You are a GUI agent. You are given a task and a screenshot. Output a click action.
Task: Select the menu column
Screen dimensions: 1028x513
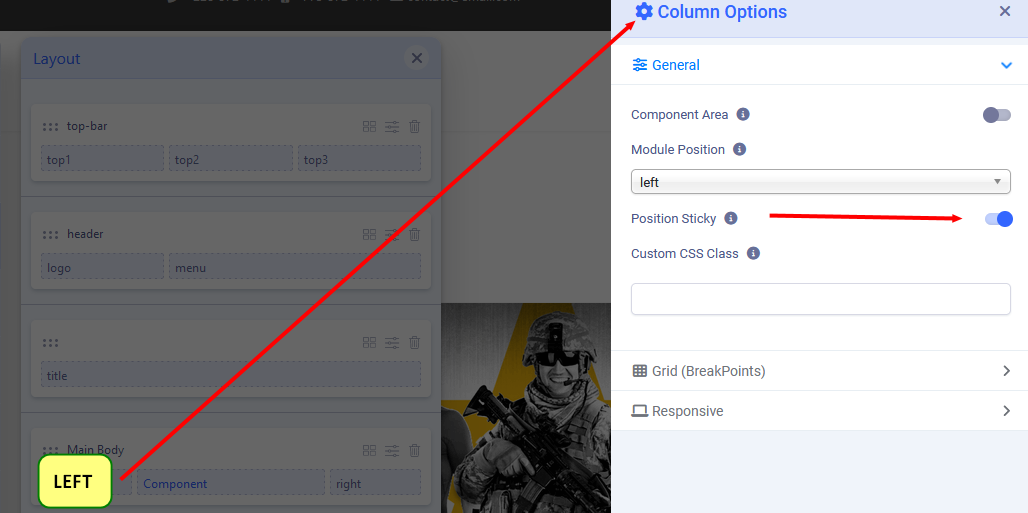click(x=295, y=266)
